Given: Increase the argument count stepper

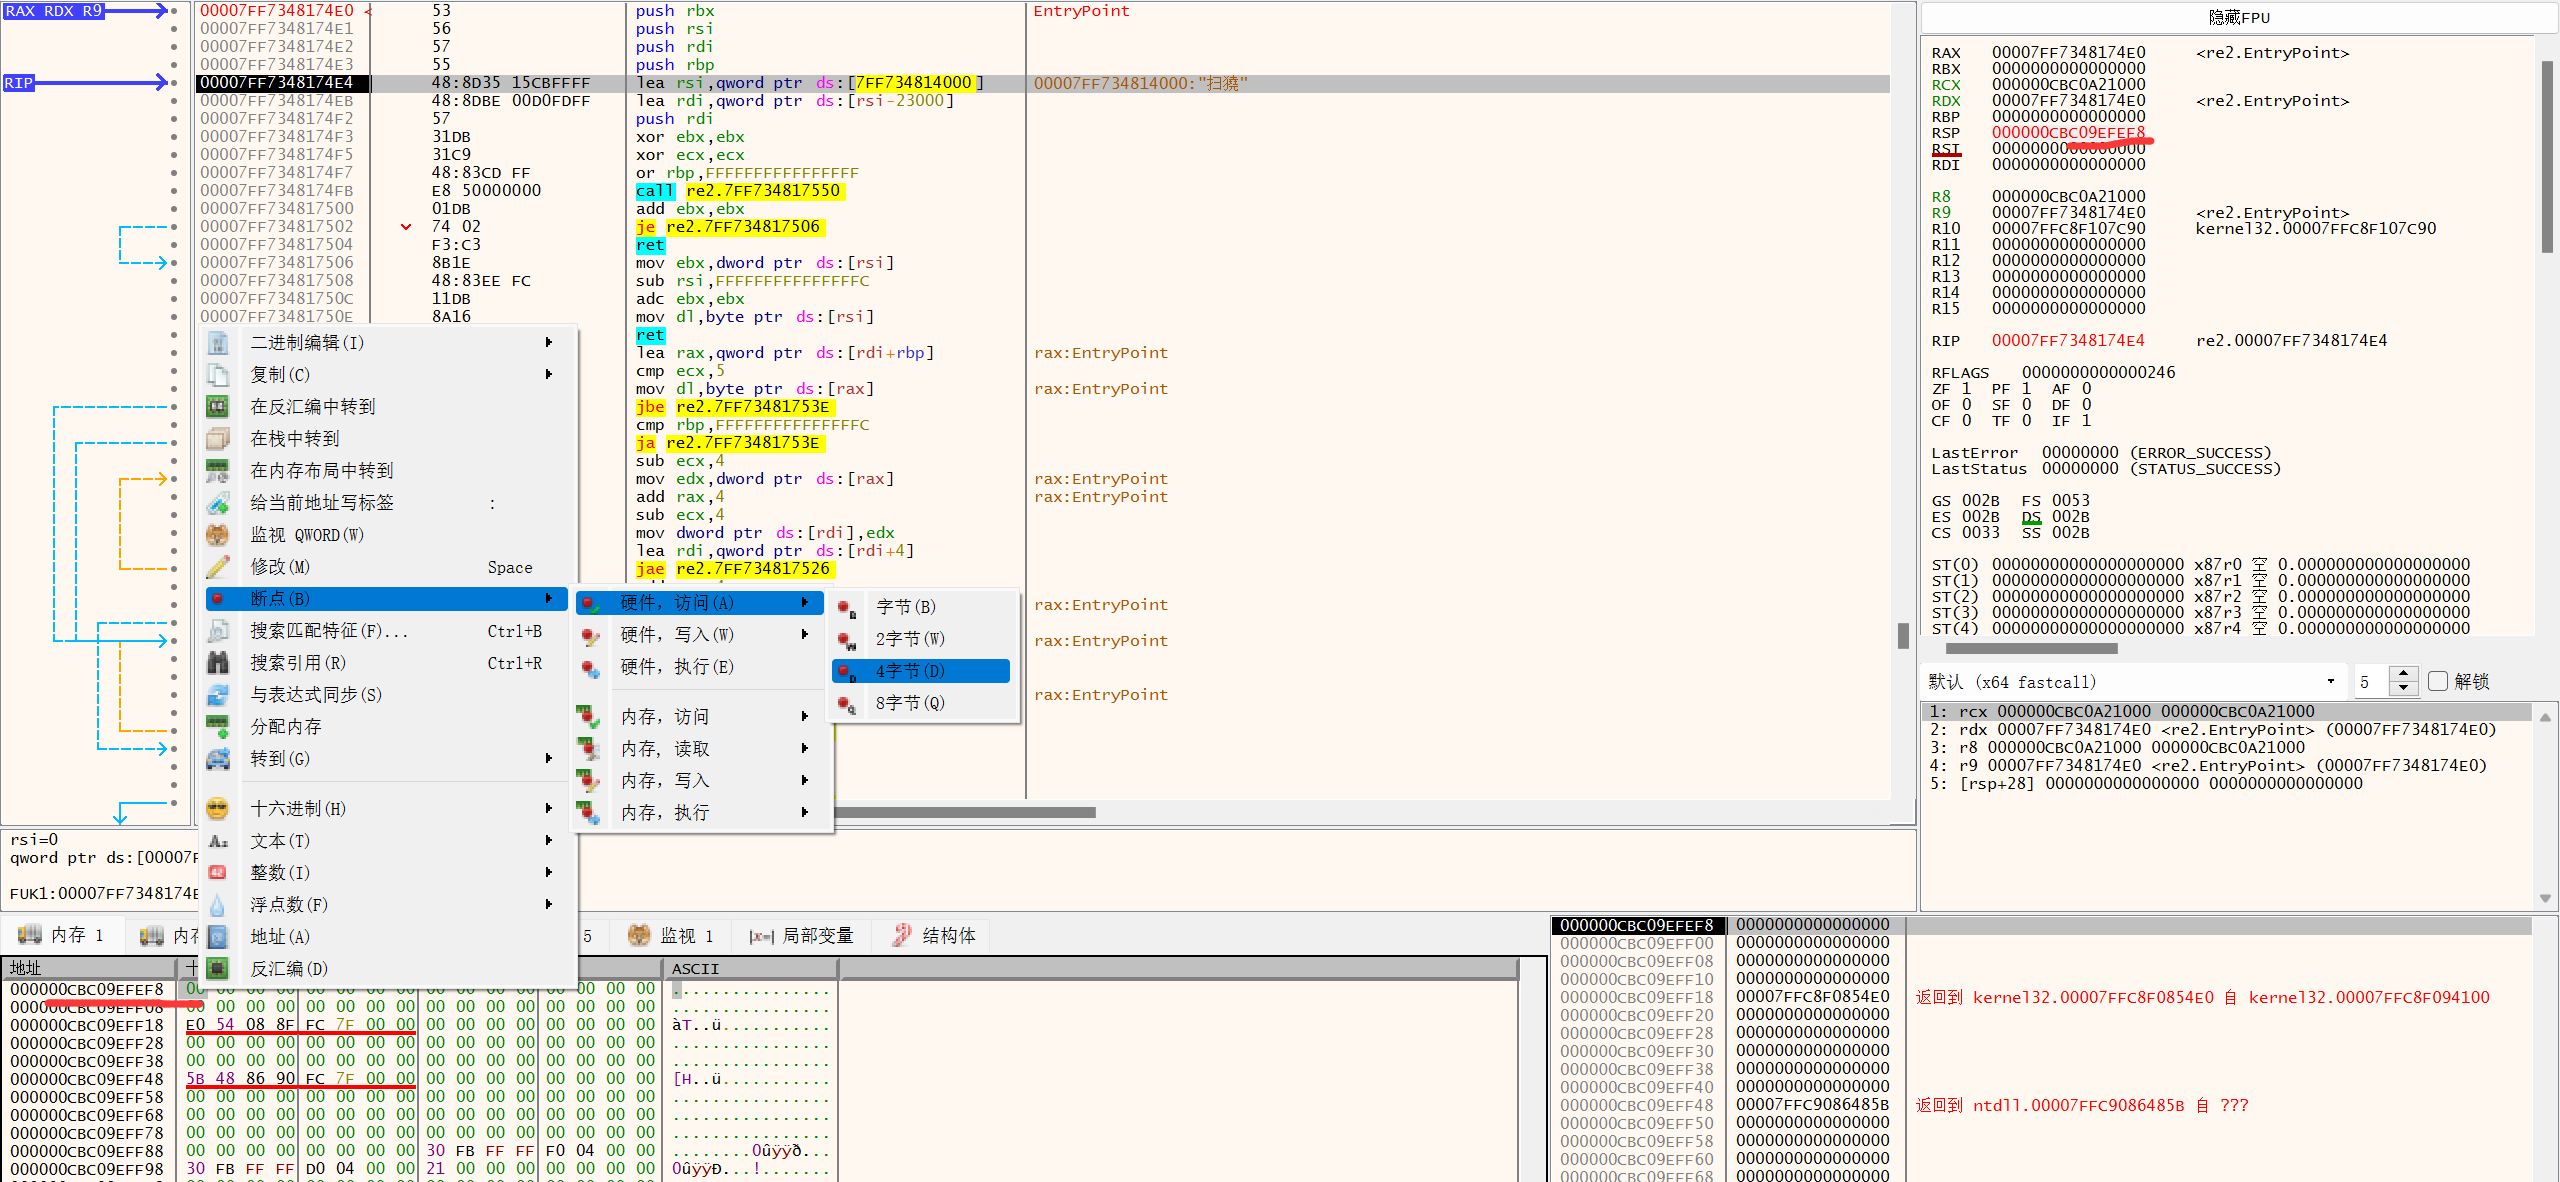Looking at the screenshot, I should [2404, 674].
